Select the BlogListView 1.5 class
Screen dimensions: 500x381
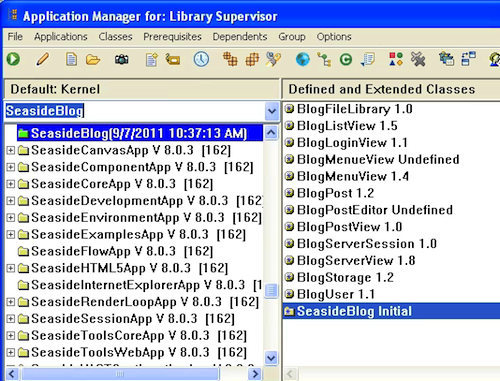click(347, 126)
